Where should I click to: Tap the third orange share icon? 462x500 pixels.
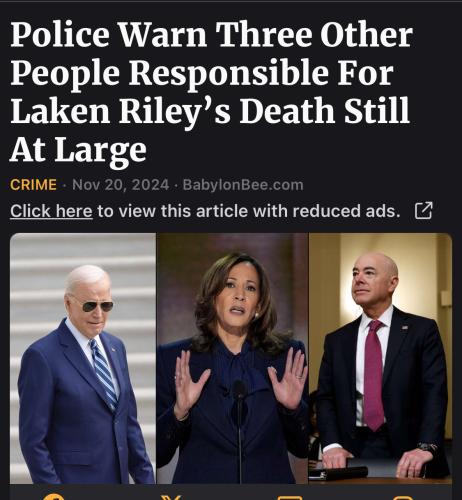coord(290,498)
